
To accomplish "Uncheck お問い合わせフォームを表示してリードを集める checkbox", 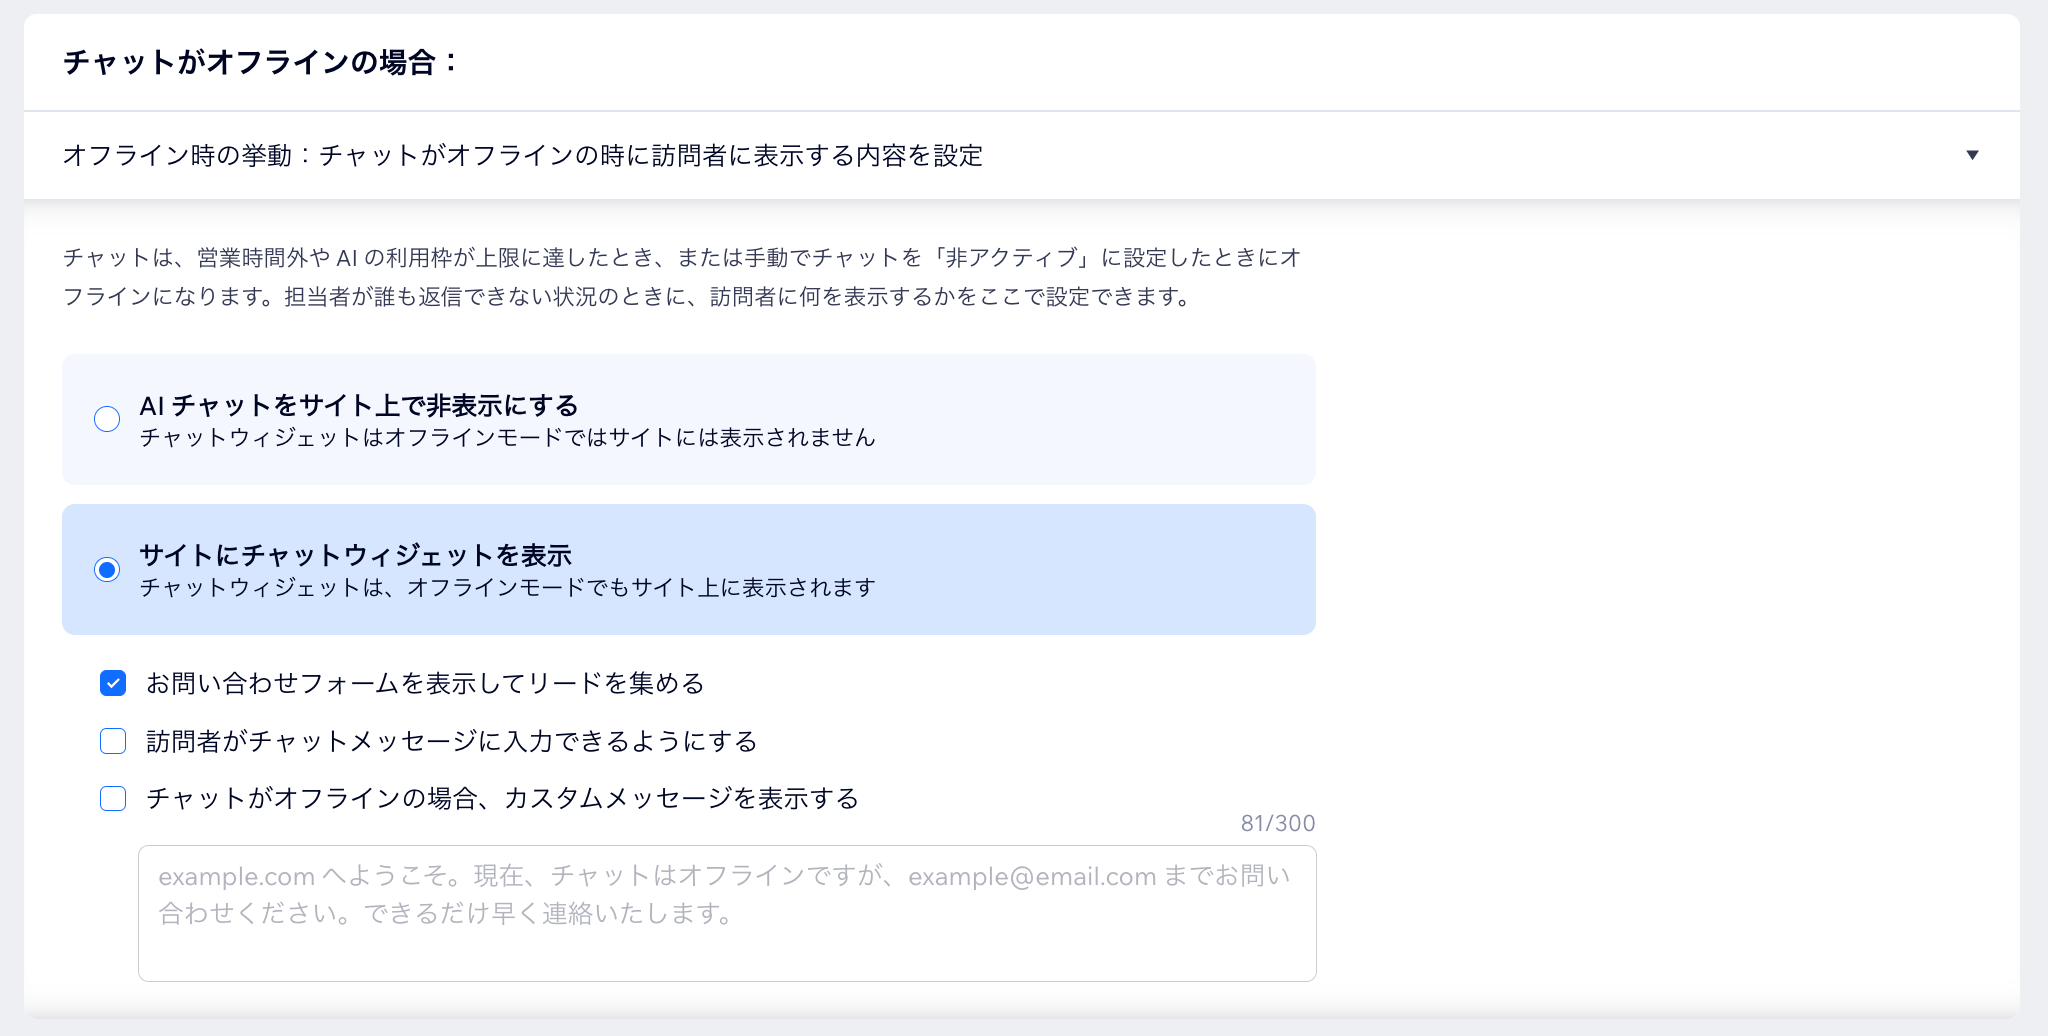I will [113, 683].
